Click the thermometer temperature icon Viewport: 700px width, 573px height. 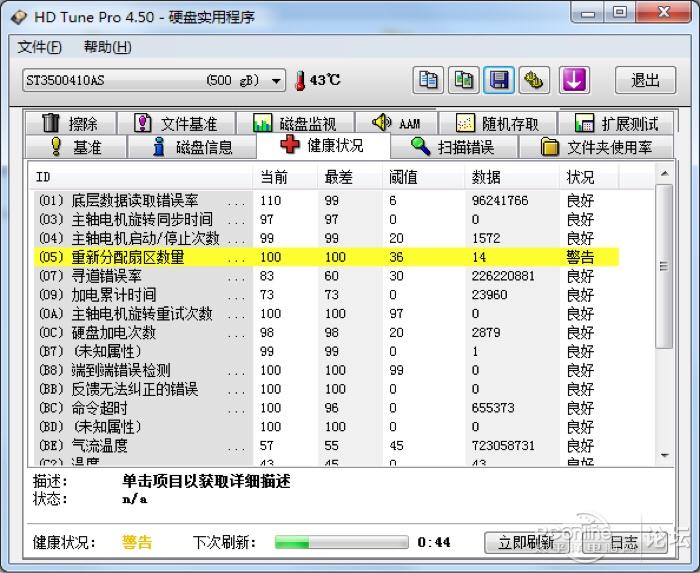point(300,81)
